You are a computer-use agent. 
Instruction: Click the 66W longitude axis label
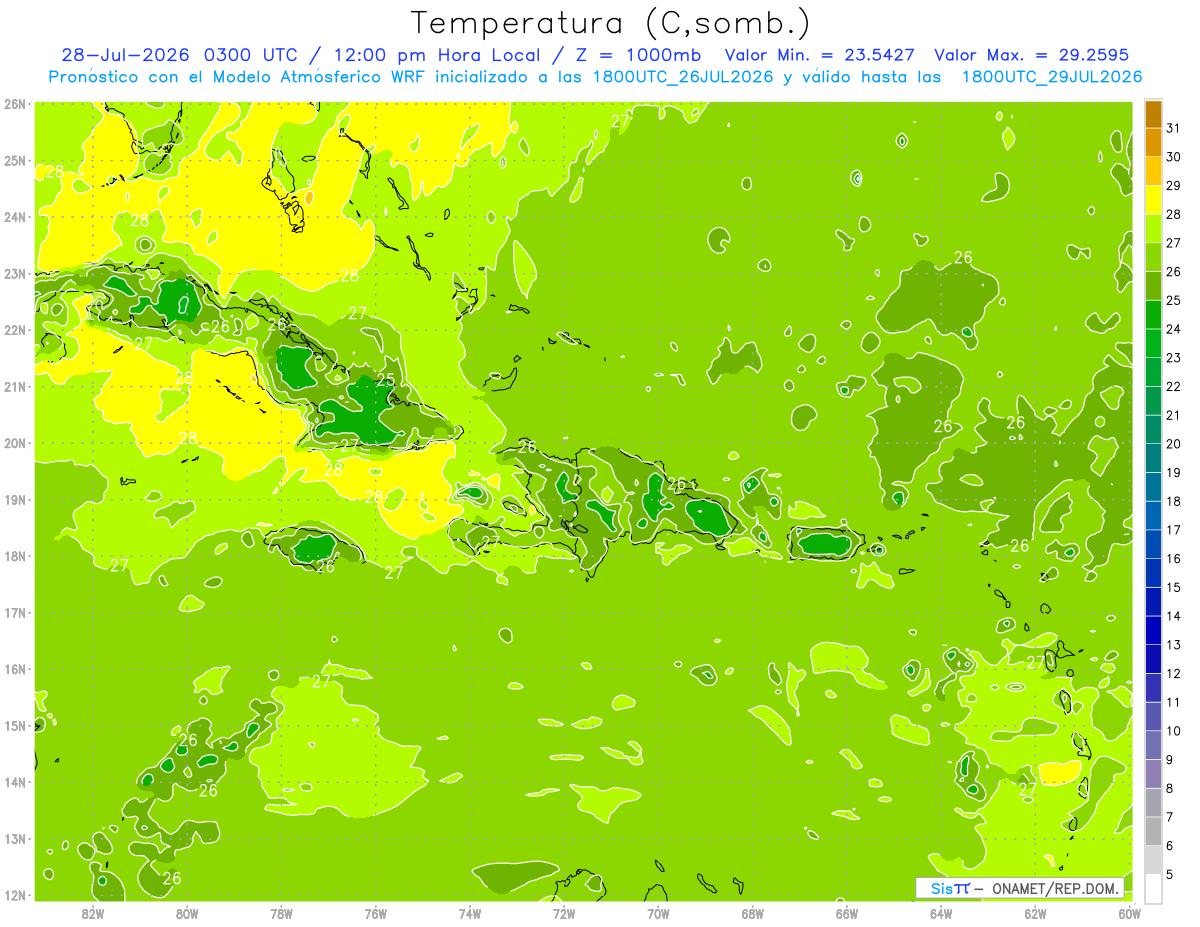click(x=846, y=913)
